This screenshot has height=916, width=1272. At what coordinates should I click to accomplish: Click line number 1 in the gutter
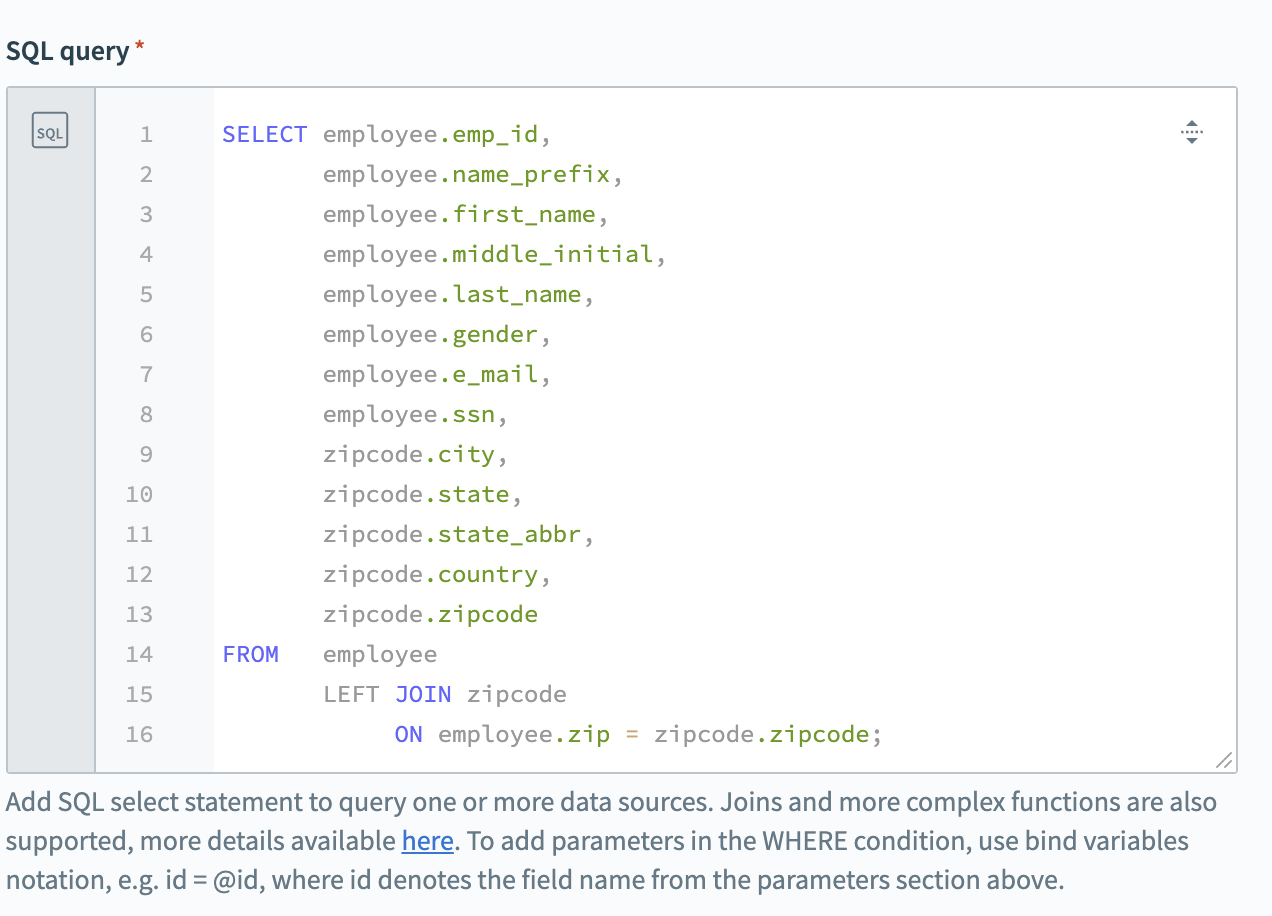(x=146, y=133)
